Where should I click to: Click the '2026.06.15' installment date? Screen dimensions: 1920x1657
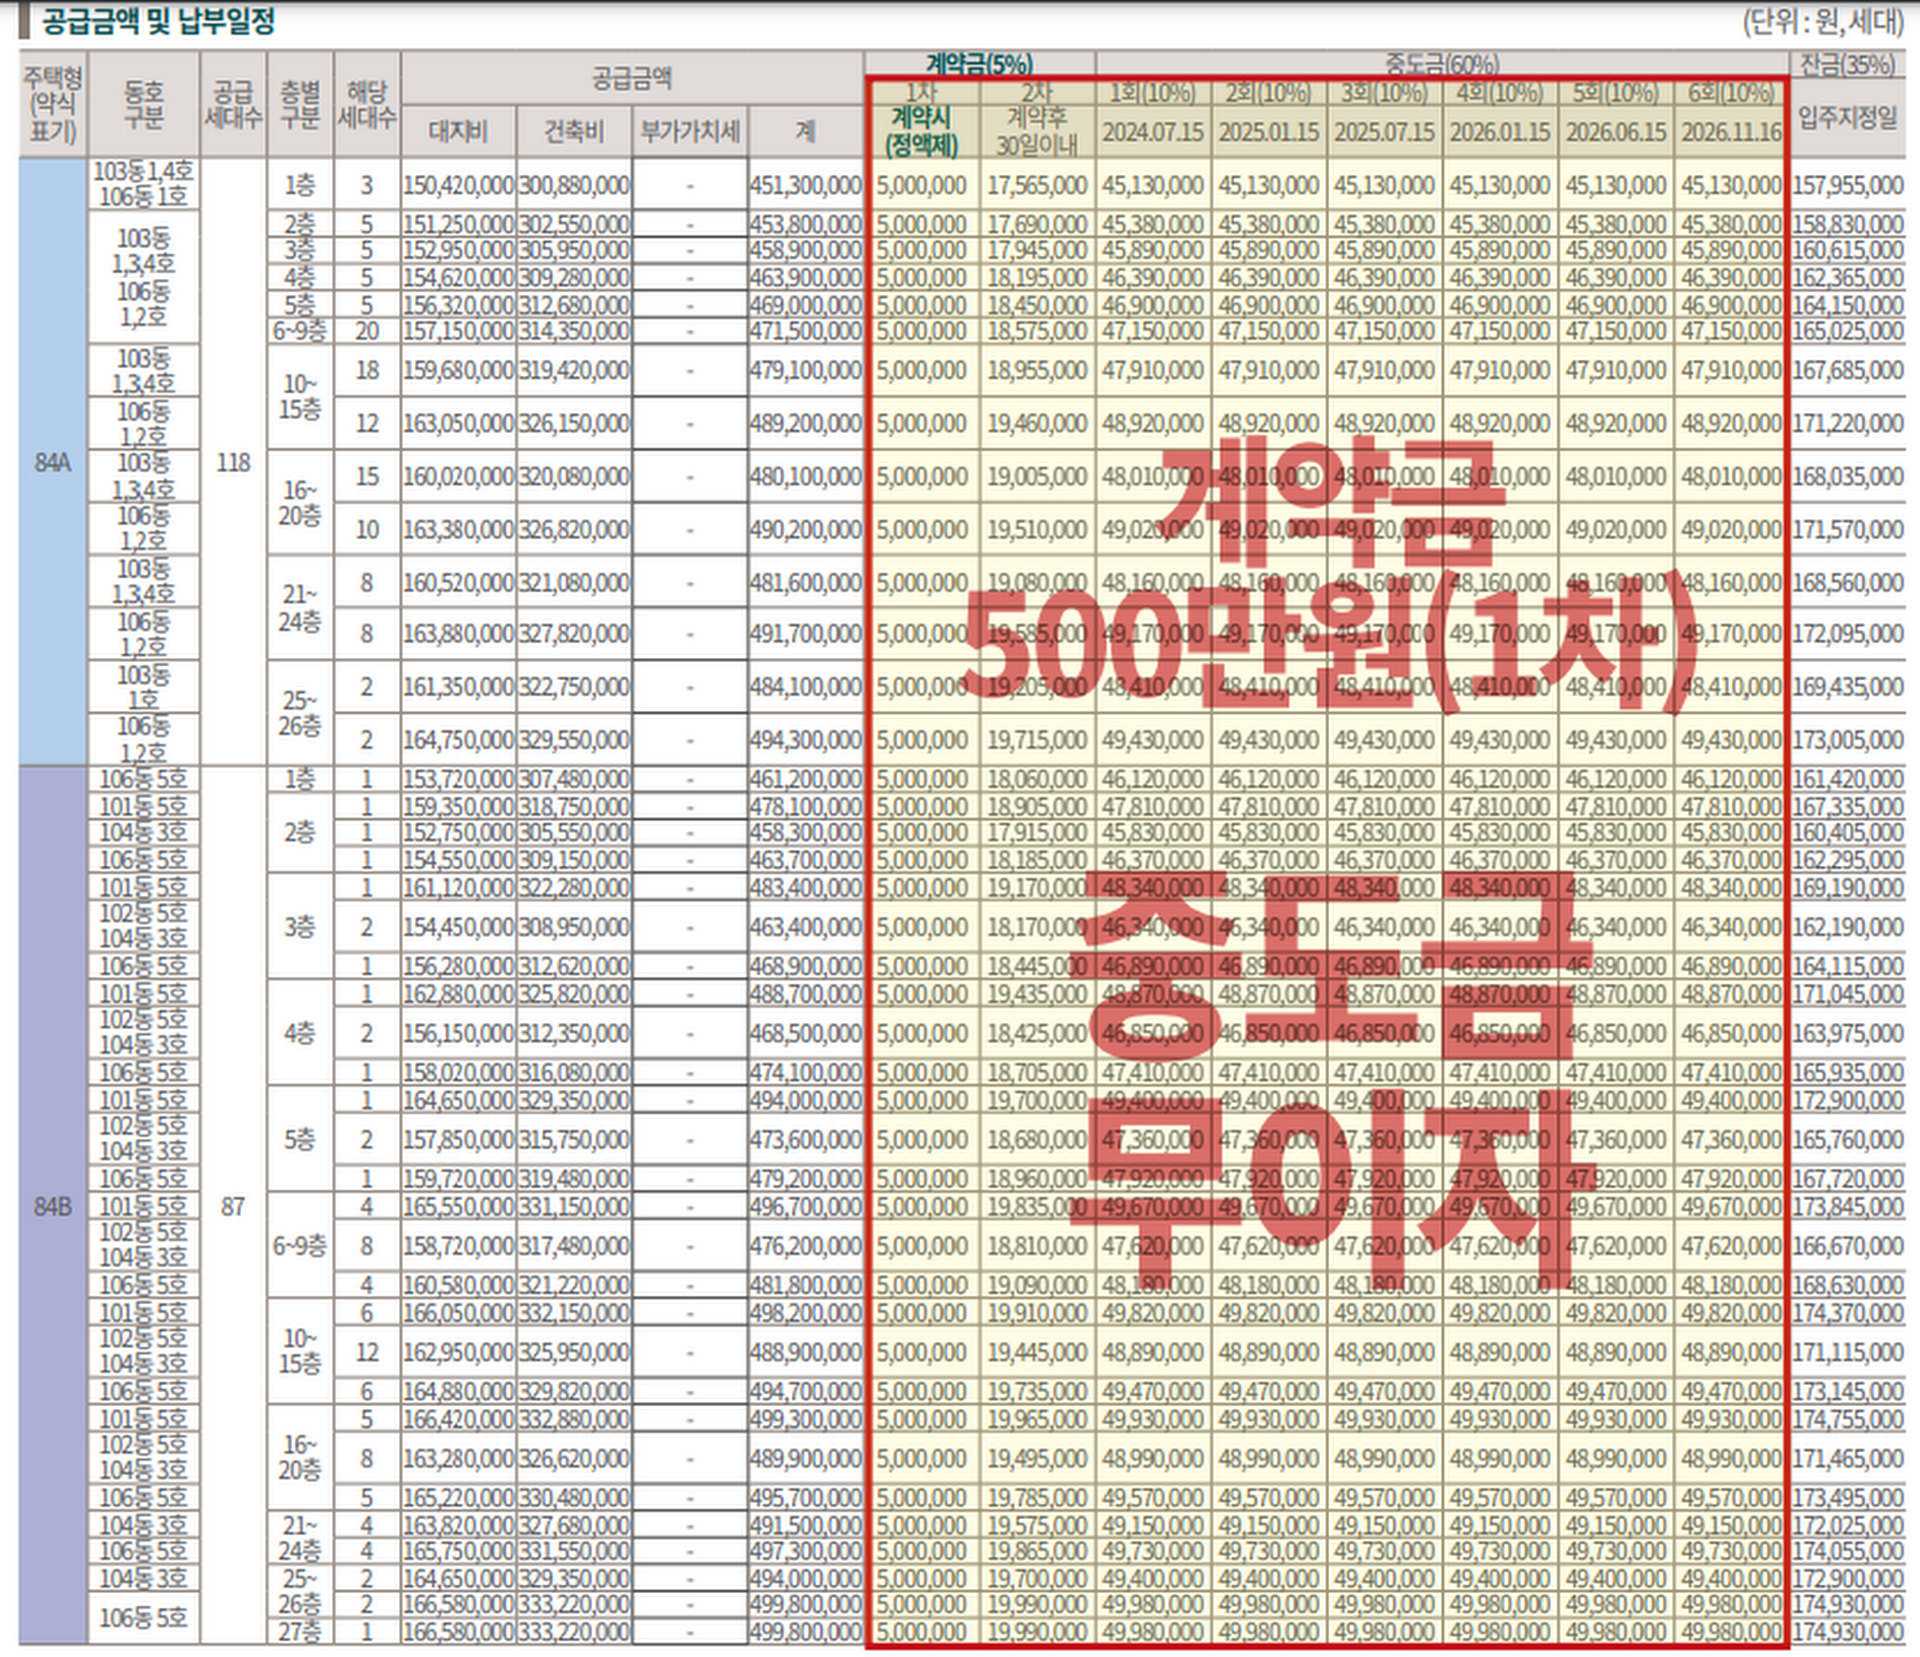pyautogui.click(x=1616, y=132)
